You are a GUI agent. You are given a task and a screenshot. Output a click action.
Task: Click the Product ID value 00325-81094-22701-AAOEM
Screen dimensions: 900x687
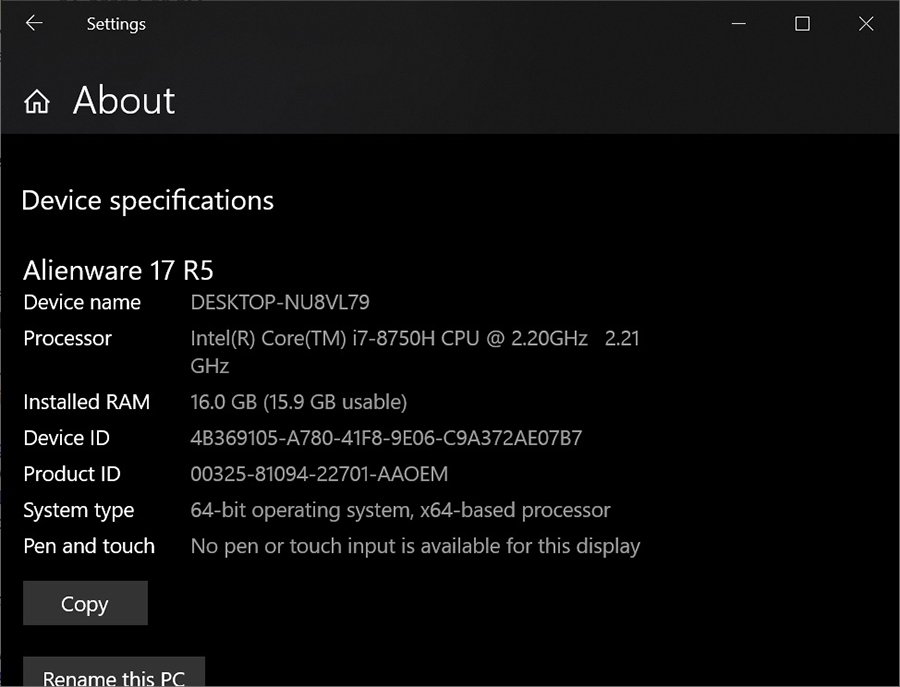[319, 474]
